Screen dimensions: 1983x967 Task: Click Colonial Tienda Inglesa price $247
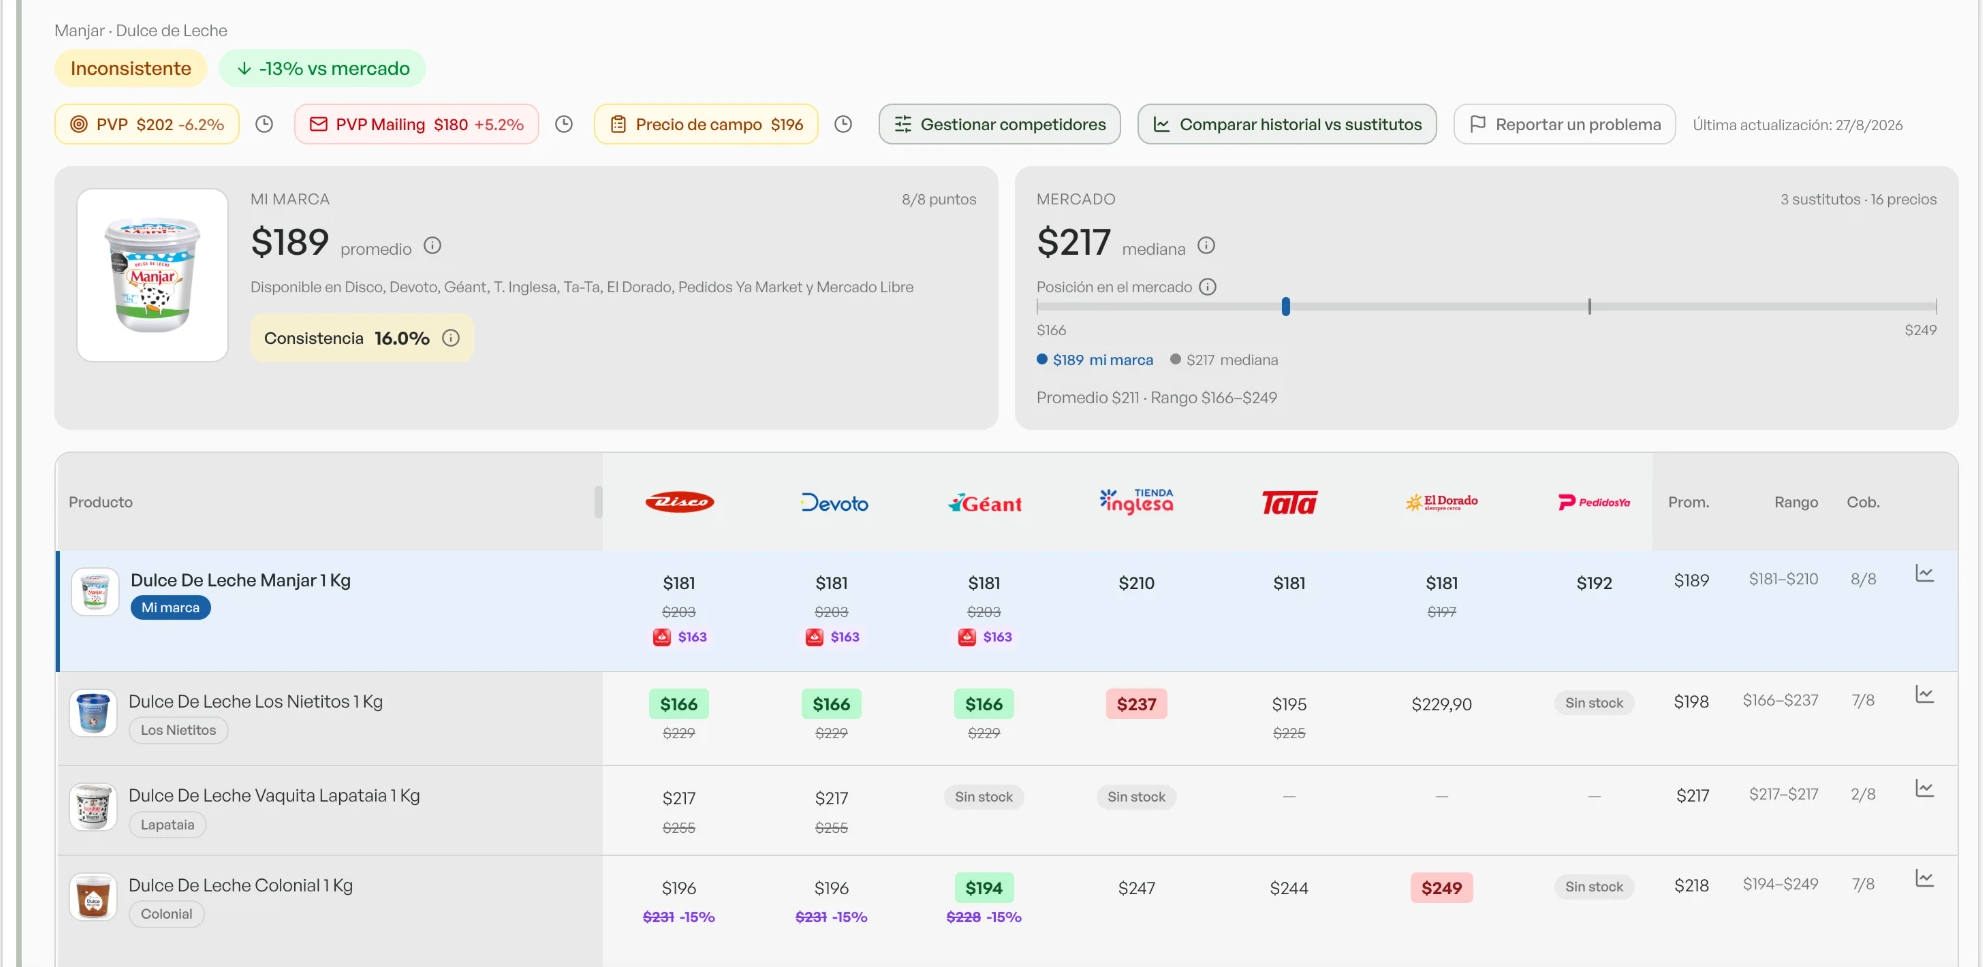pyautogui.click(x=1137, y=888)
